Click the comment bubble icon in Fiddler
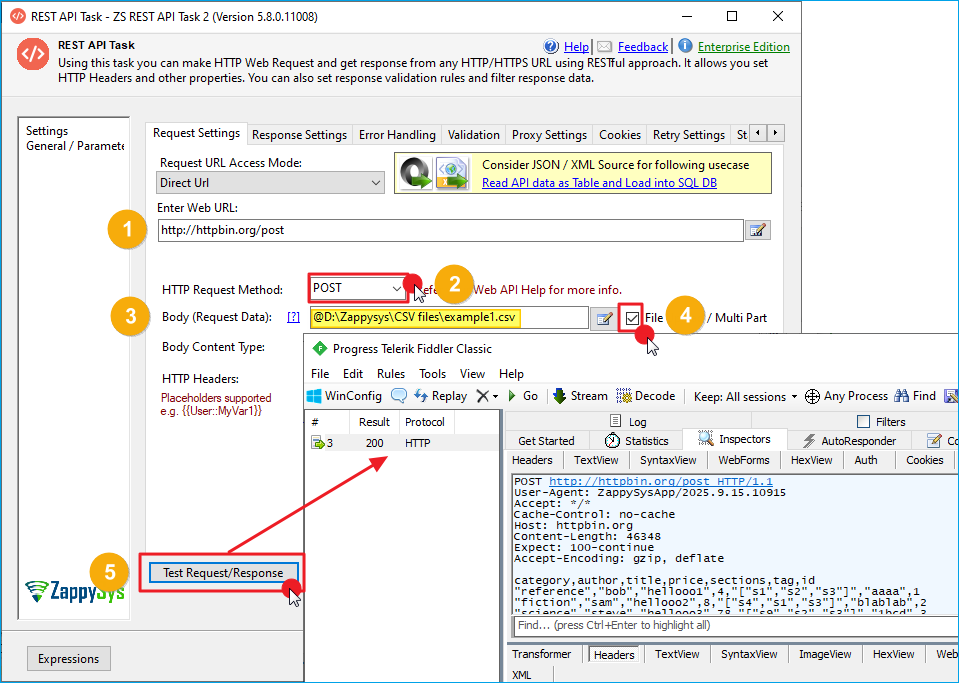 [399, 396]
